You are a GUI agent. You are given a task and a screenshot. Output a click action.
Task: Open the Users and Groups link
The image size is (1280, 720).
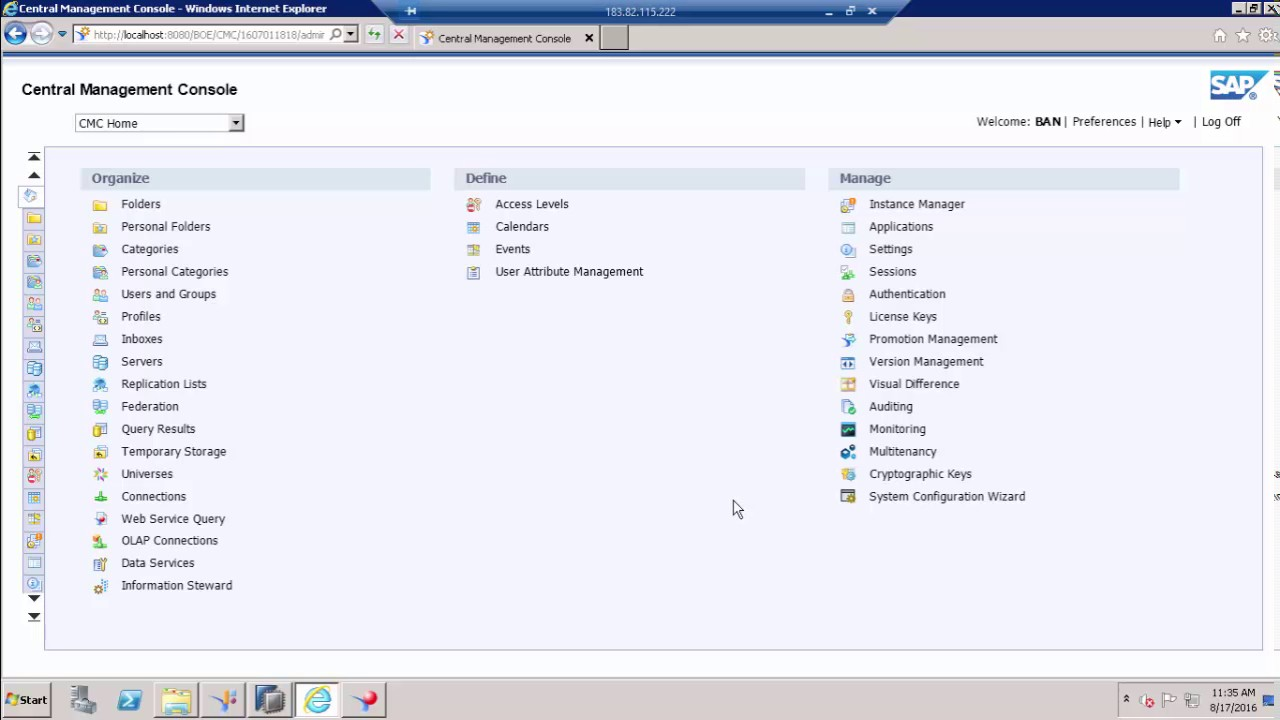168,294
